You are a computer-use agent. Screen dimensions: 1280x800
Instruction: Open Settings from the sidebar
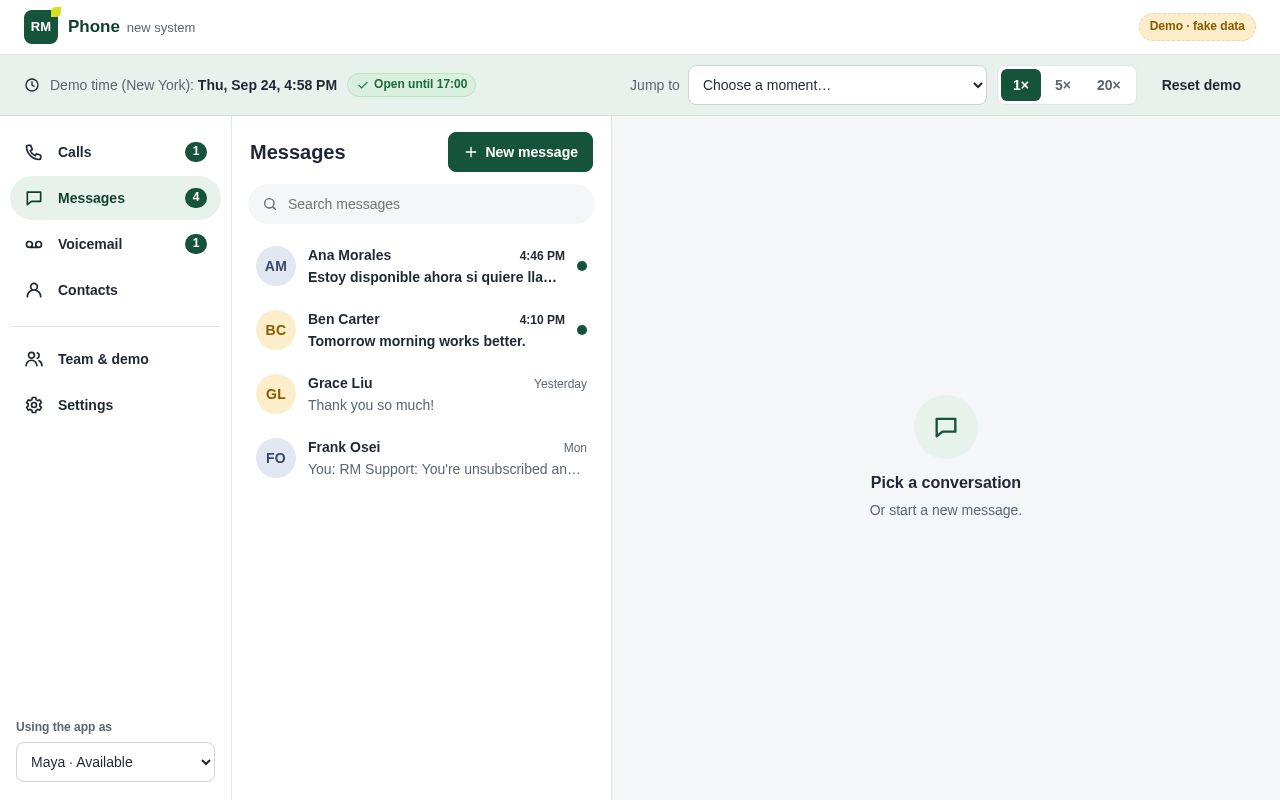[x=115, y=405]
